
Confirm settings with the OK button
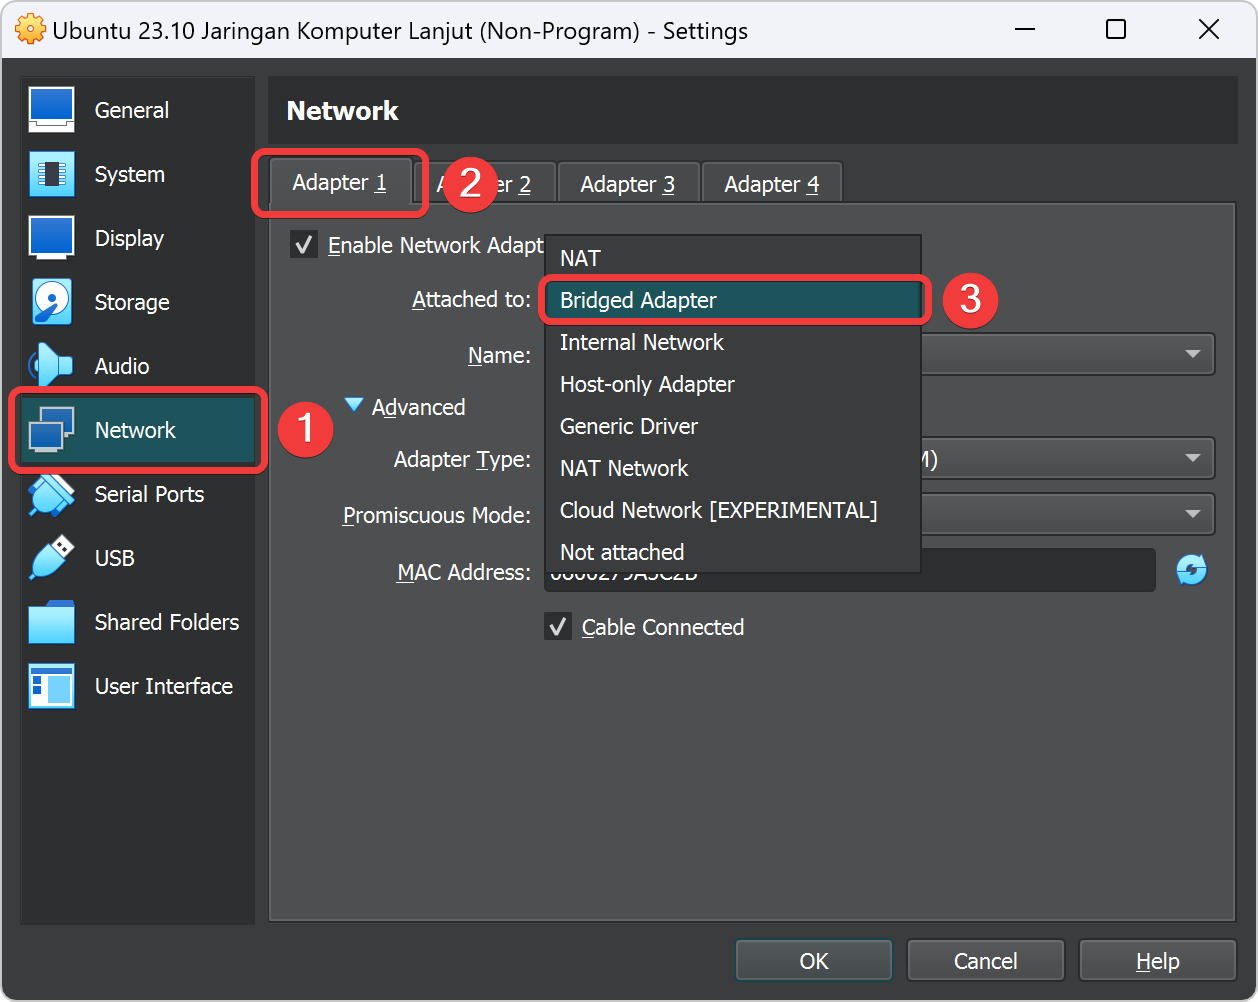click(814, 961)
